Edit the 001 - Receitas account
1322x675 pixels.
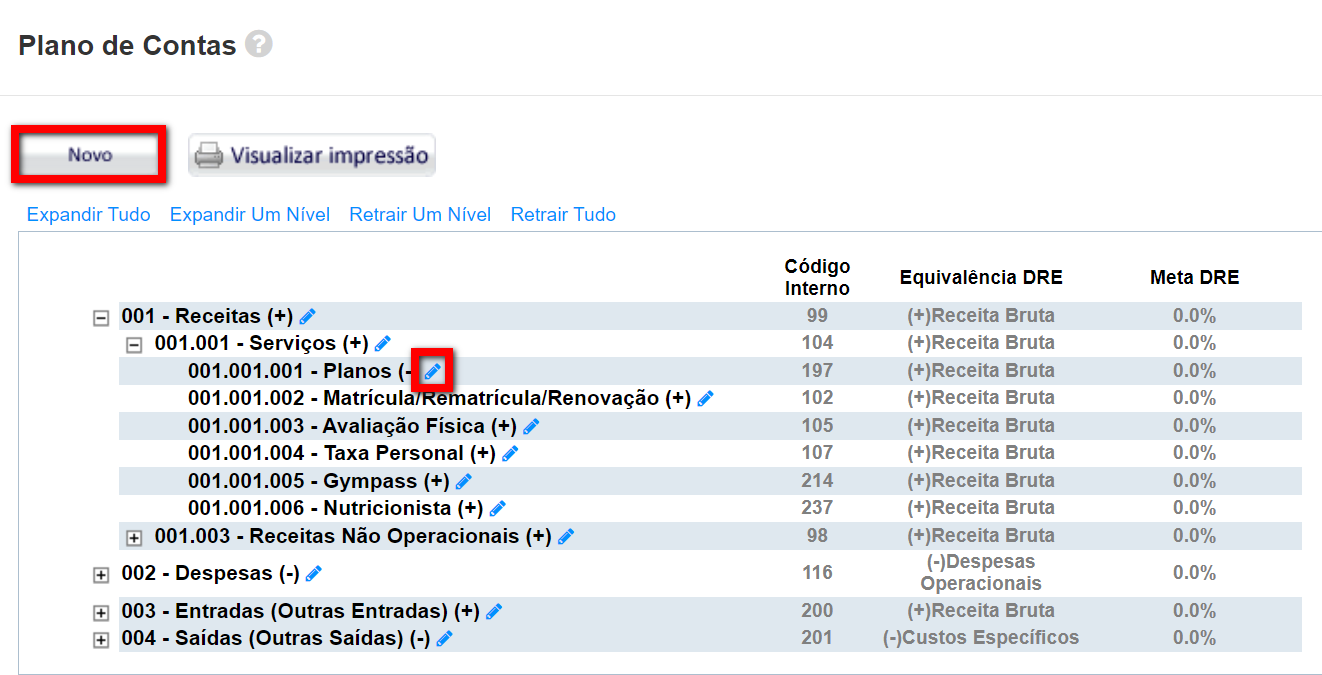307,317
